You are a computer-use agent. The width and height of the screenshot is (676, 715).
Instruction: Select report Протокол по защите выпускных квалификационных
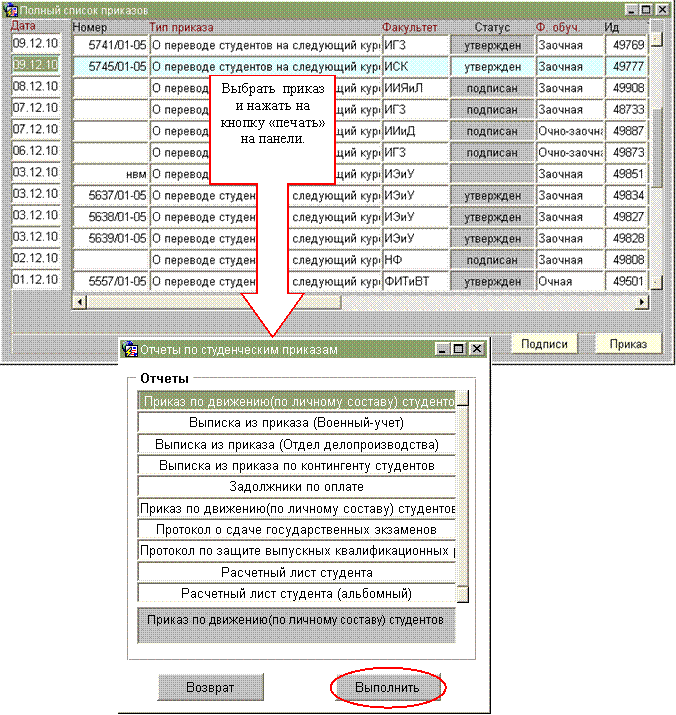[x=296, y=551]
